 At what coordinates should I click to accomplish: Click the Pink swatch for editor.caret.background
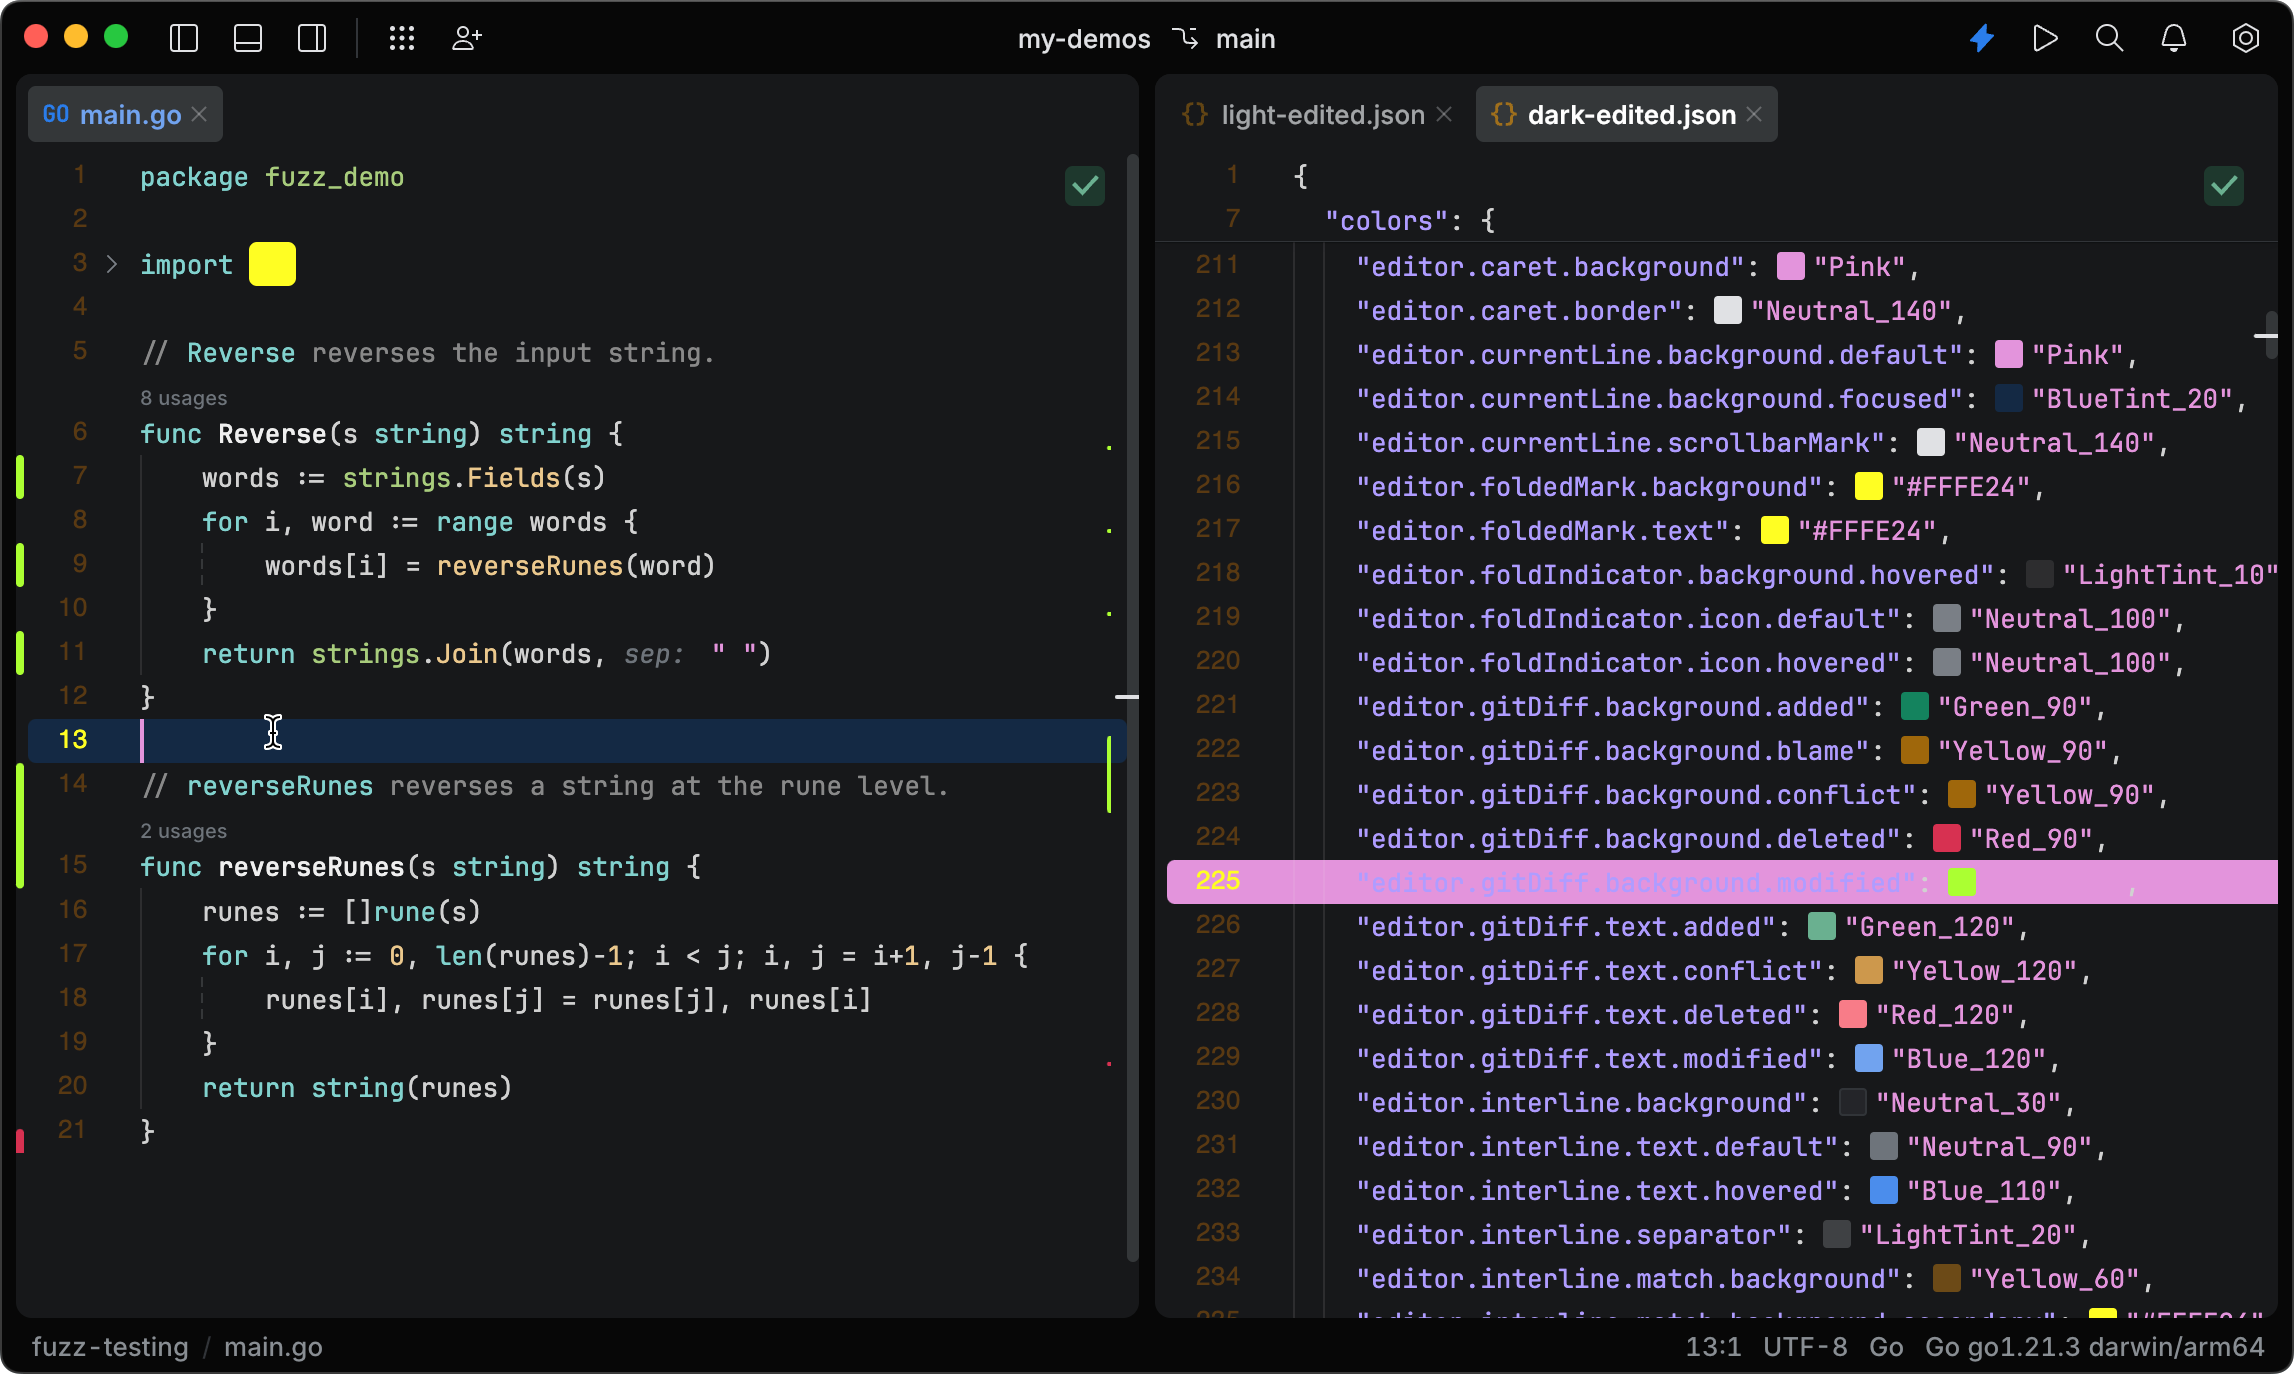[x=1790, y=267]
